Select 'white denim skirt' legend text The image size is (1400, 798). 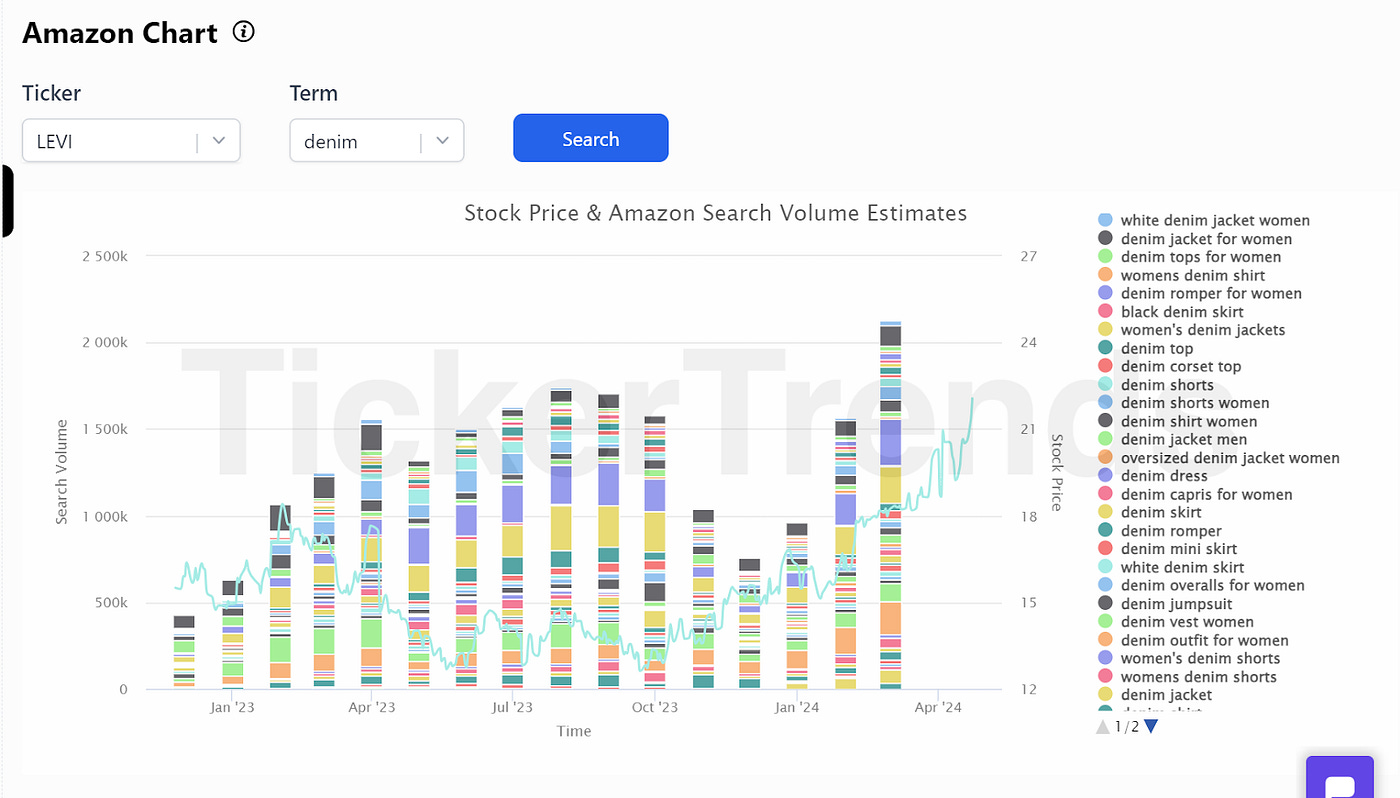(1182, 567)
